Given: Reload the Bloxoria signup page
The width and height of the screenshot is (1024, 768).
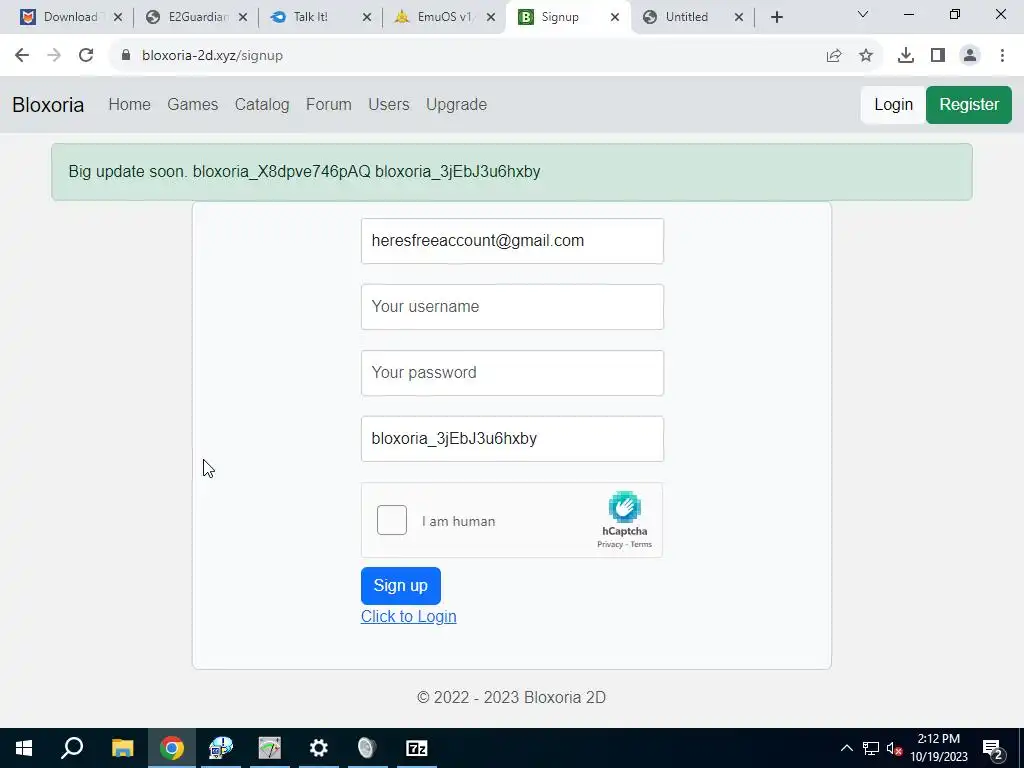Looking at the screenshot, I should [86, 56].
